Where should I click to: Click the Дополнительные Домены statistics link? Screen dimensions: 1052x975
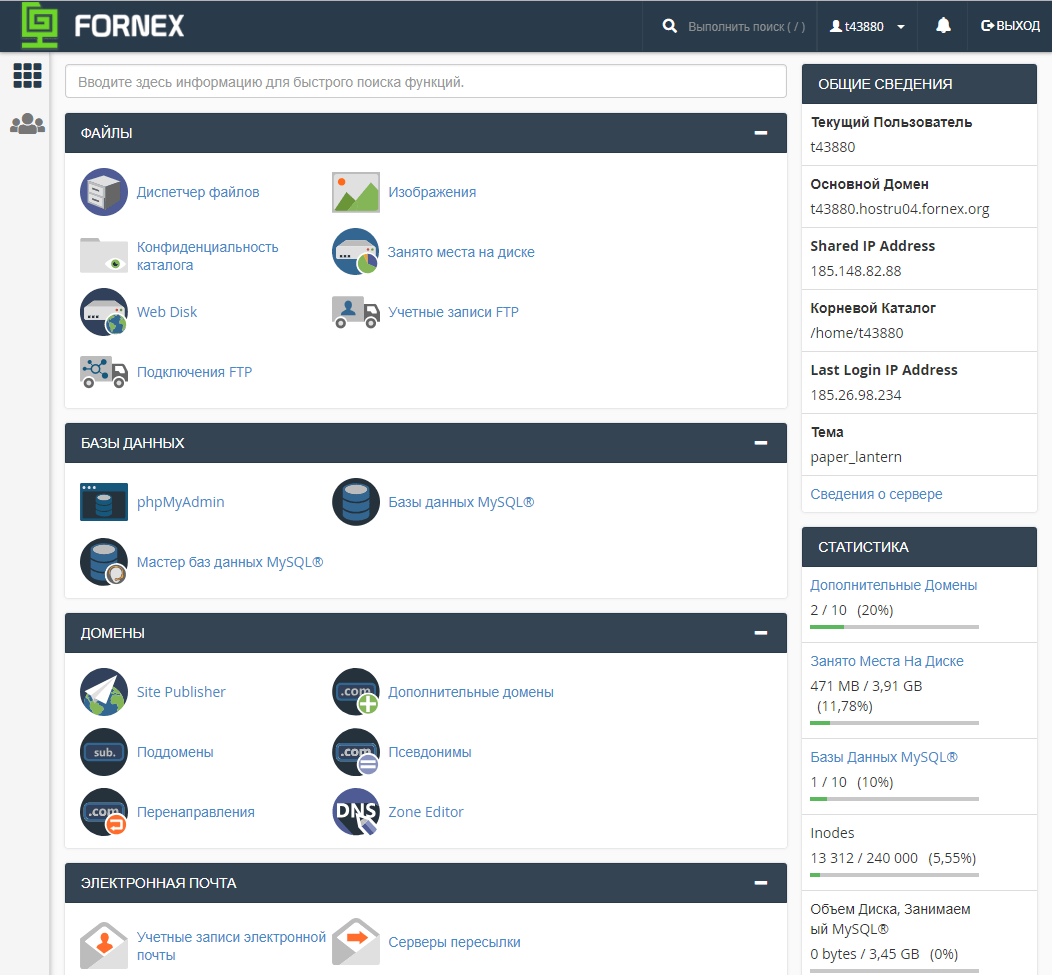coord(893,585)
